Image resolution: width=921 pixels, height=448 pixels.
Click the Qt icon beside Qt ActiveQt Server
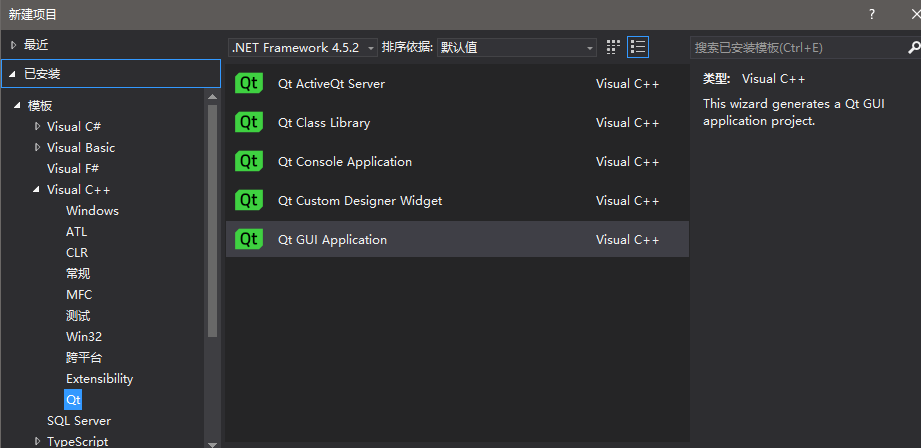(249, 83)
